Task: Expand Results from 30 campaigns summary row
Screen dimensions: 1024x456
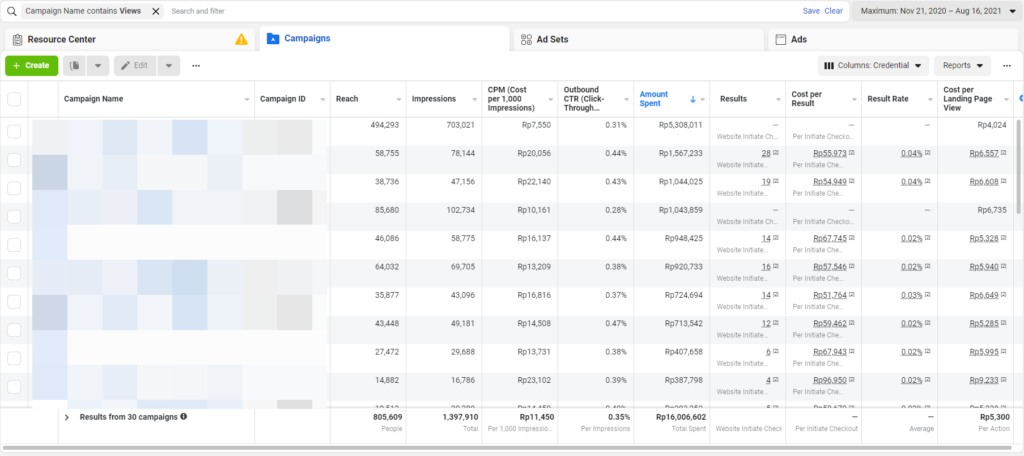Action: (67, 416)
